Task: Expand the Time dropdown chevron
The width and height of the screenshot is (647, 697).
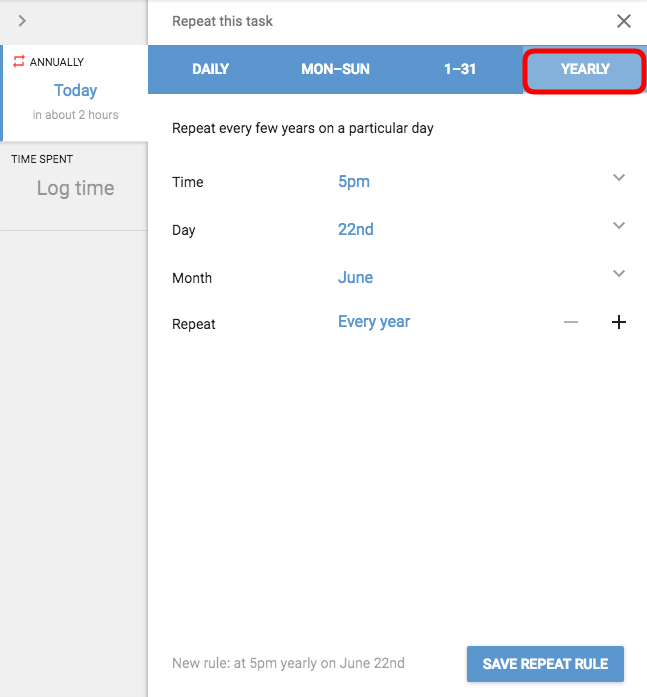Action: (x=619, y=177)
